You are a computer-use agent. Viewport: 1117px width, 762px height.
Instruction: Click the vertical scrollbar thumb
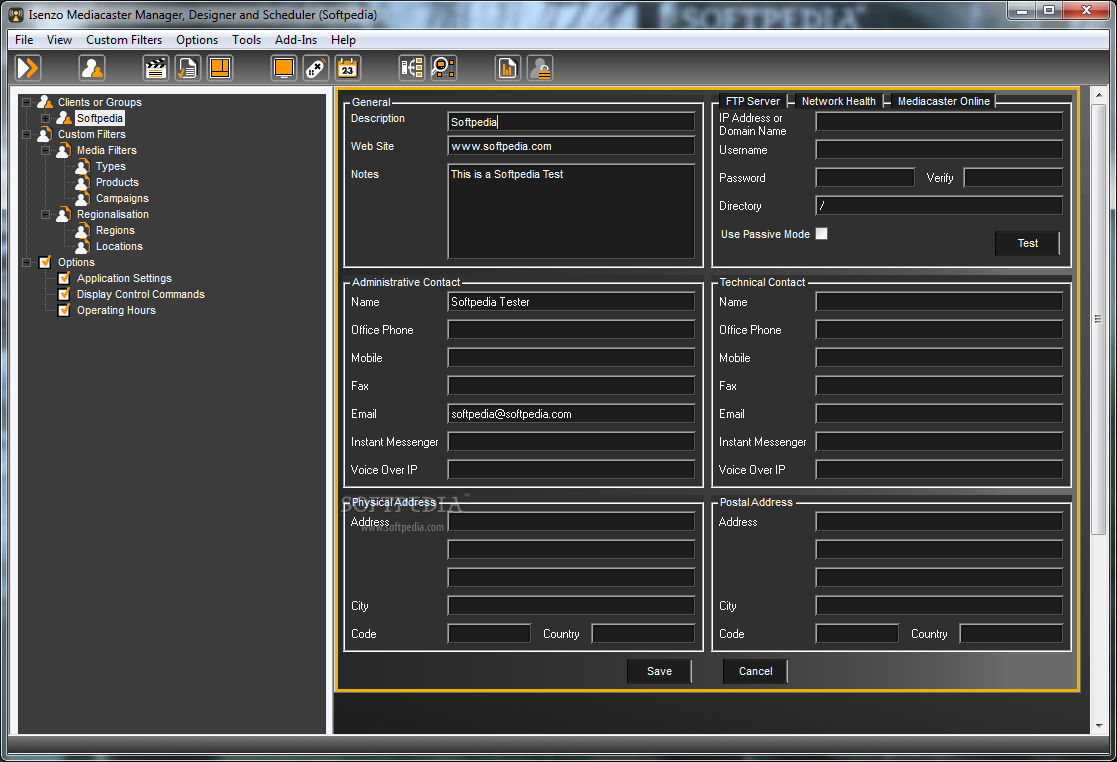coord(1098,319)
